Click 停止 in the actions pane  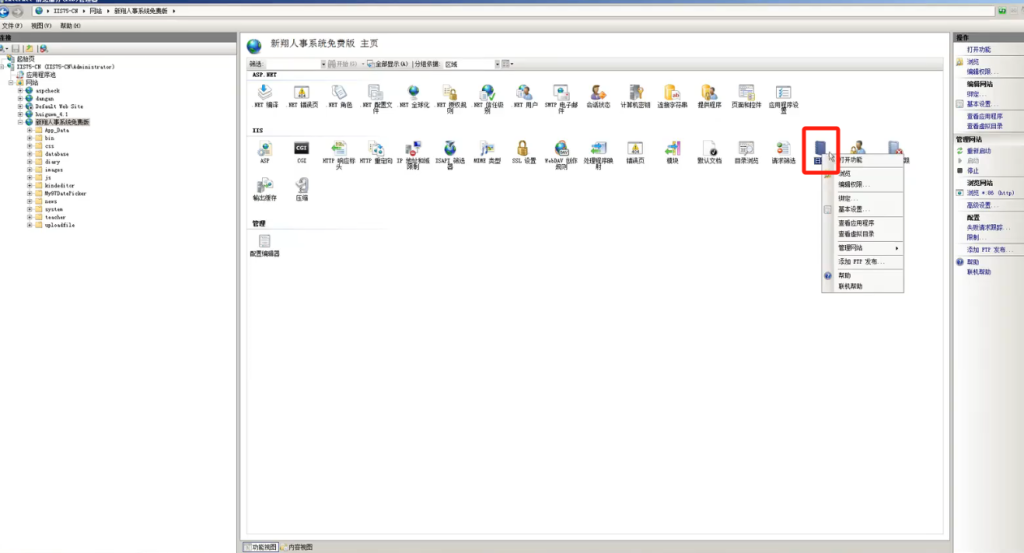tap(973, 170)
